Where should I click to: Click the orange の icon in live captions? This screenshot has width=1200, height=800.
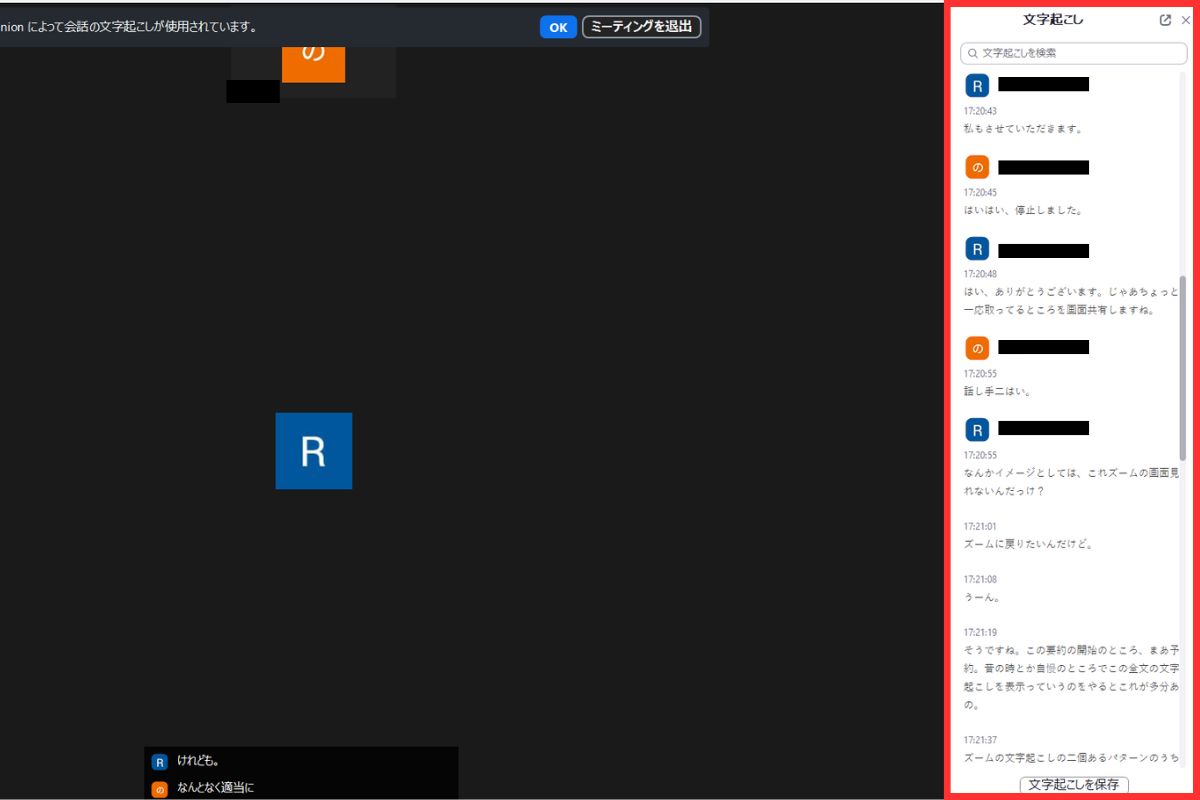click(x=159, y=789)
